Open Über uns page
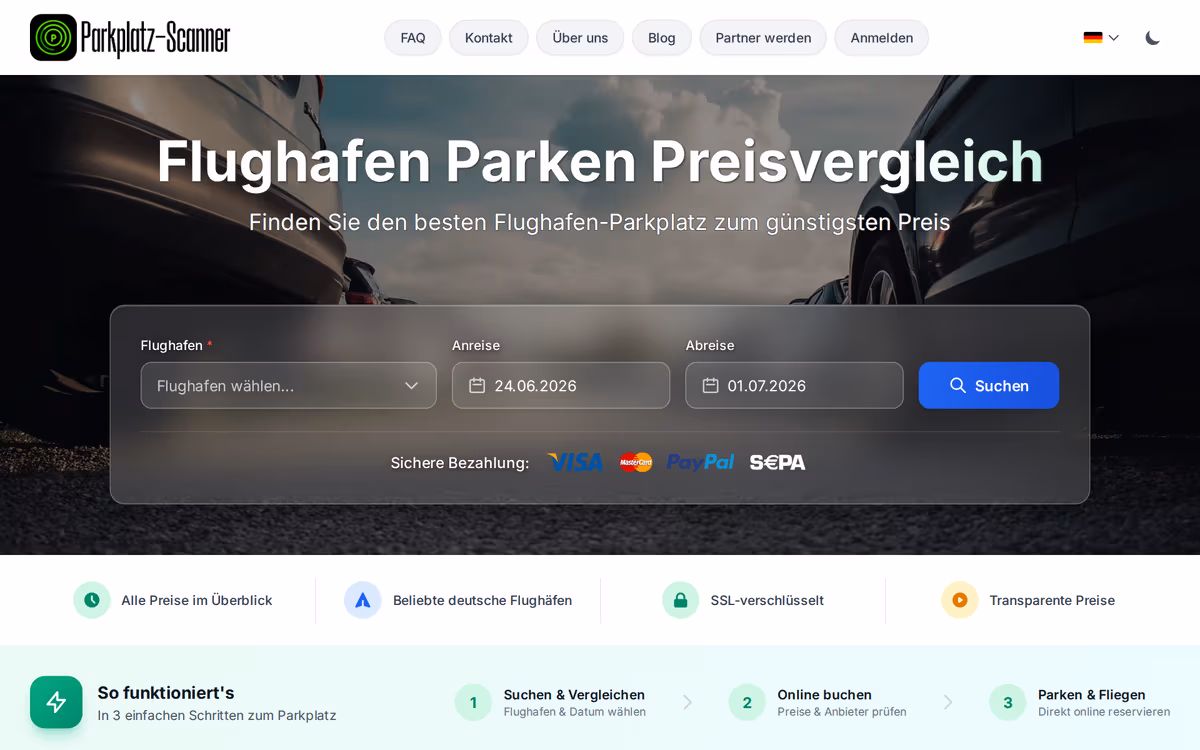This screenshot has height=750, width=1200. [580, 38]
